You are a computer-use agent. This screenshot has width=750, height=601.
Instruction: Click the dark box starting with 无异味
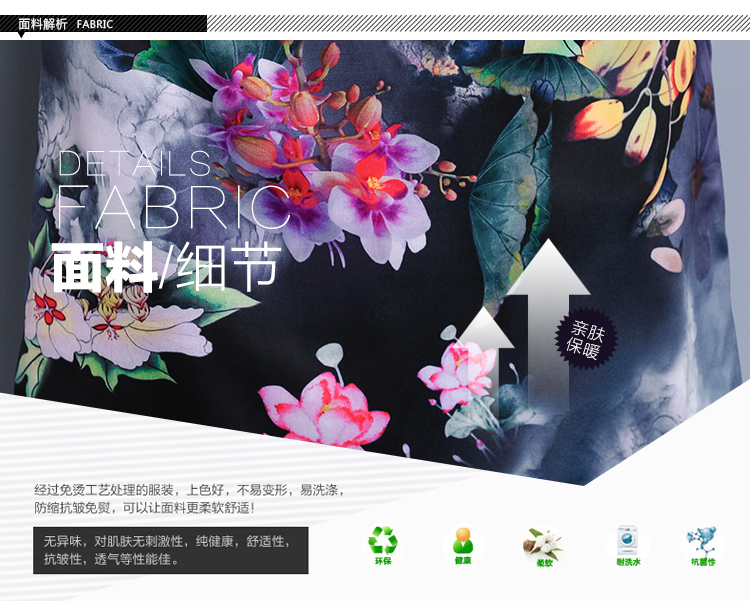coord(170,550)
